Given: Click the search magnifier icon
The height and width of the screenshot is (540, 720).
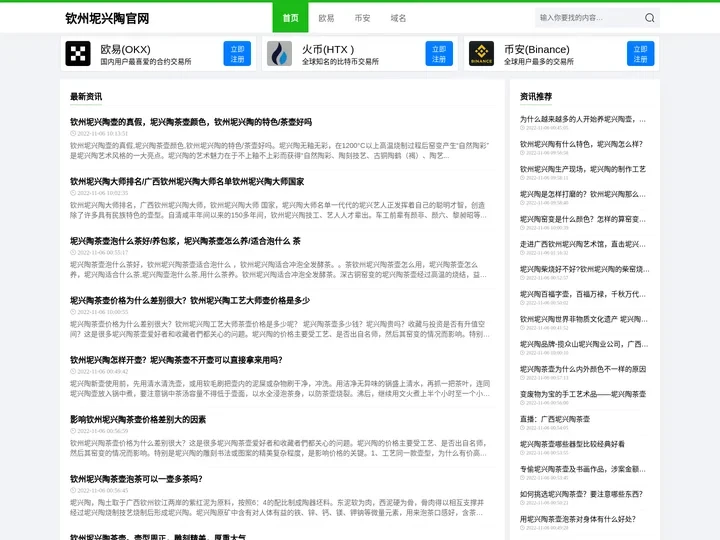Looking at the screenshot, I should (x=649, y=18).
